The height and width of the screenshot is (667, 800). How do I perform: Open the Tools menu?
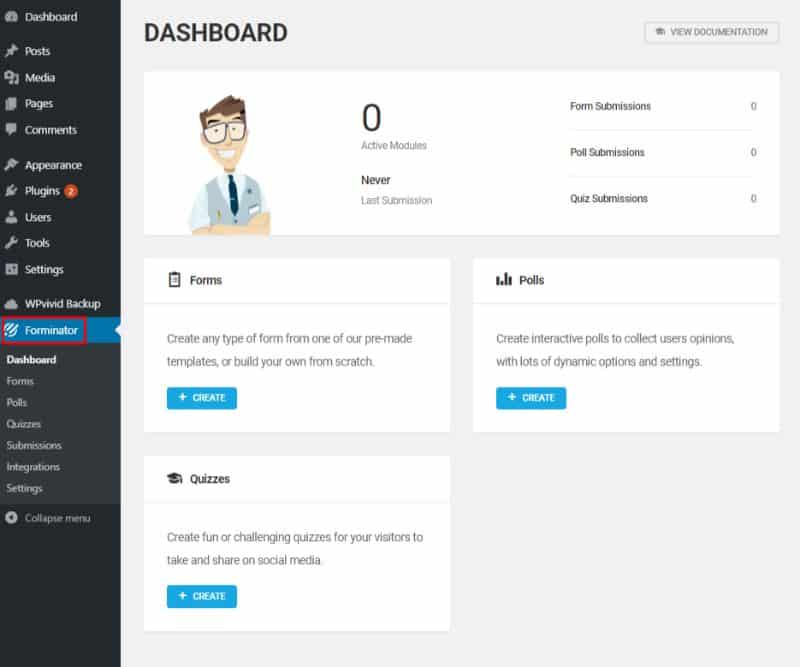60,243
